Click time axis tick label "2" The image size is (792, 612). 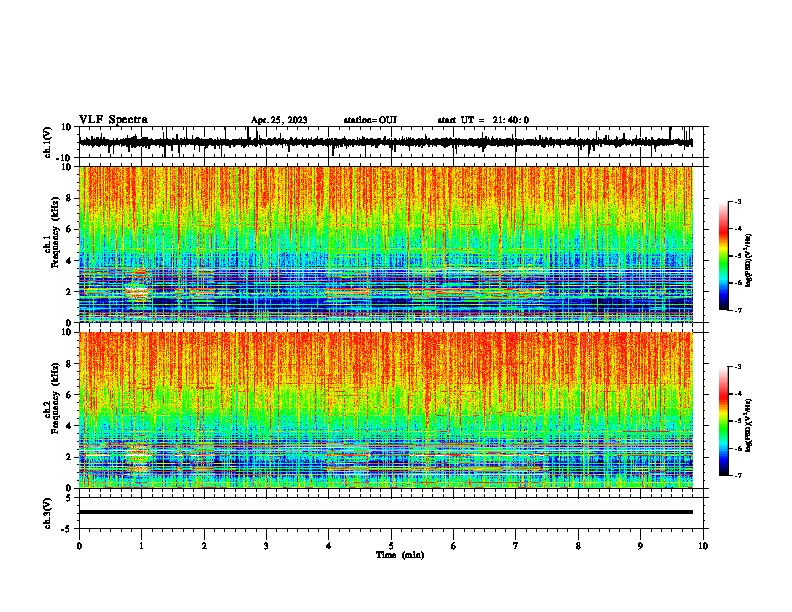(x=204, y=545)
